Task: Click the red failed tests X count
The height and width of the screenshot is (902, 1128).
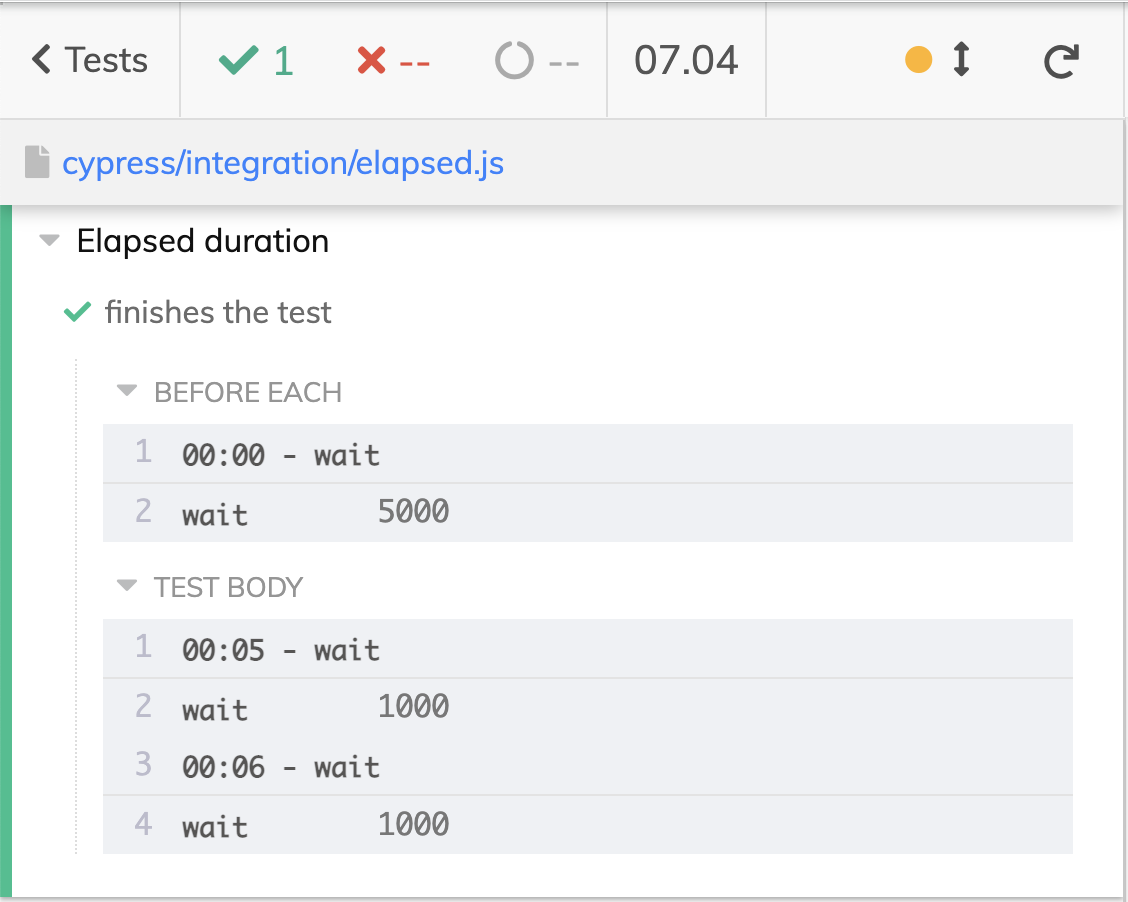Action: 393,61
